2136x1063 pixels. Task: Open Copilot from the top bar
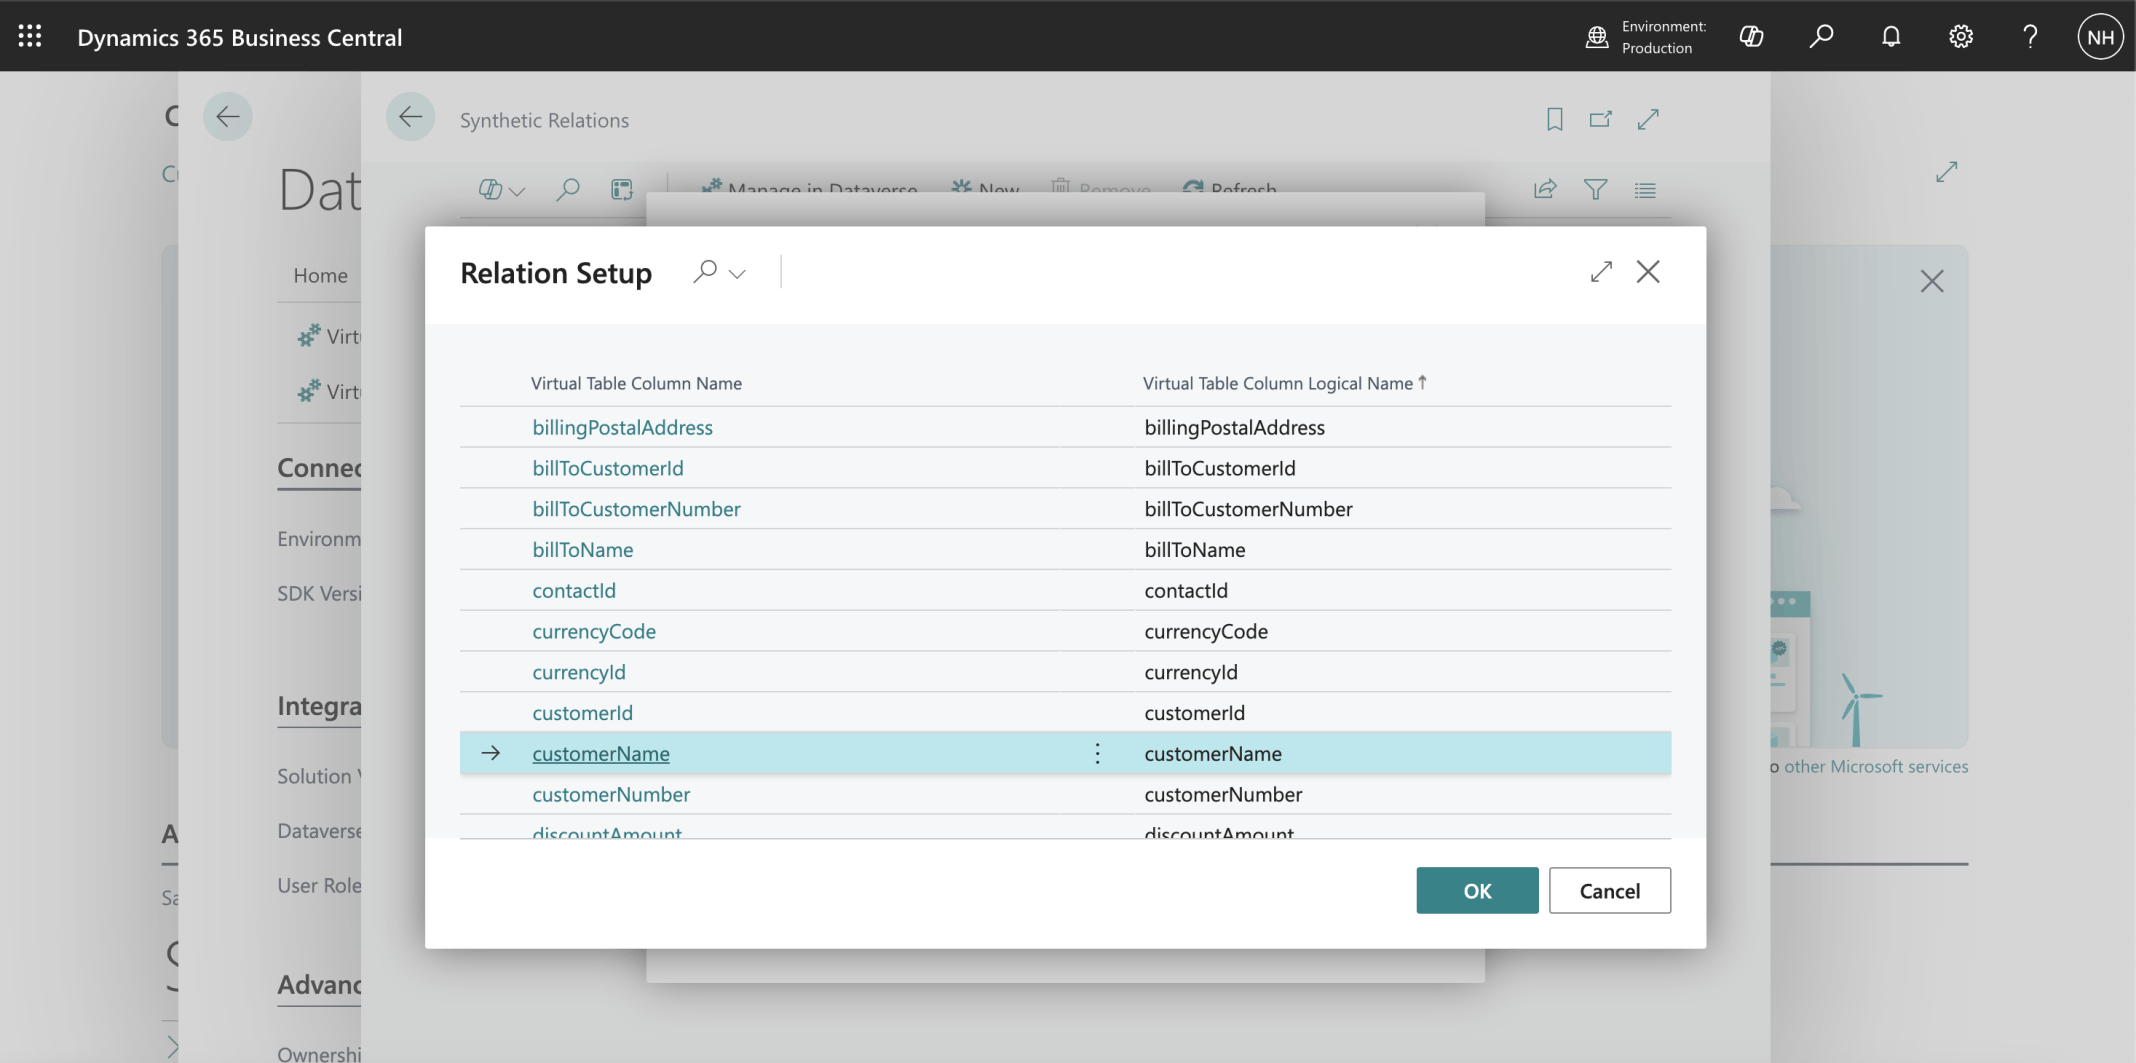click(1751, 37)
